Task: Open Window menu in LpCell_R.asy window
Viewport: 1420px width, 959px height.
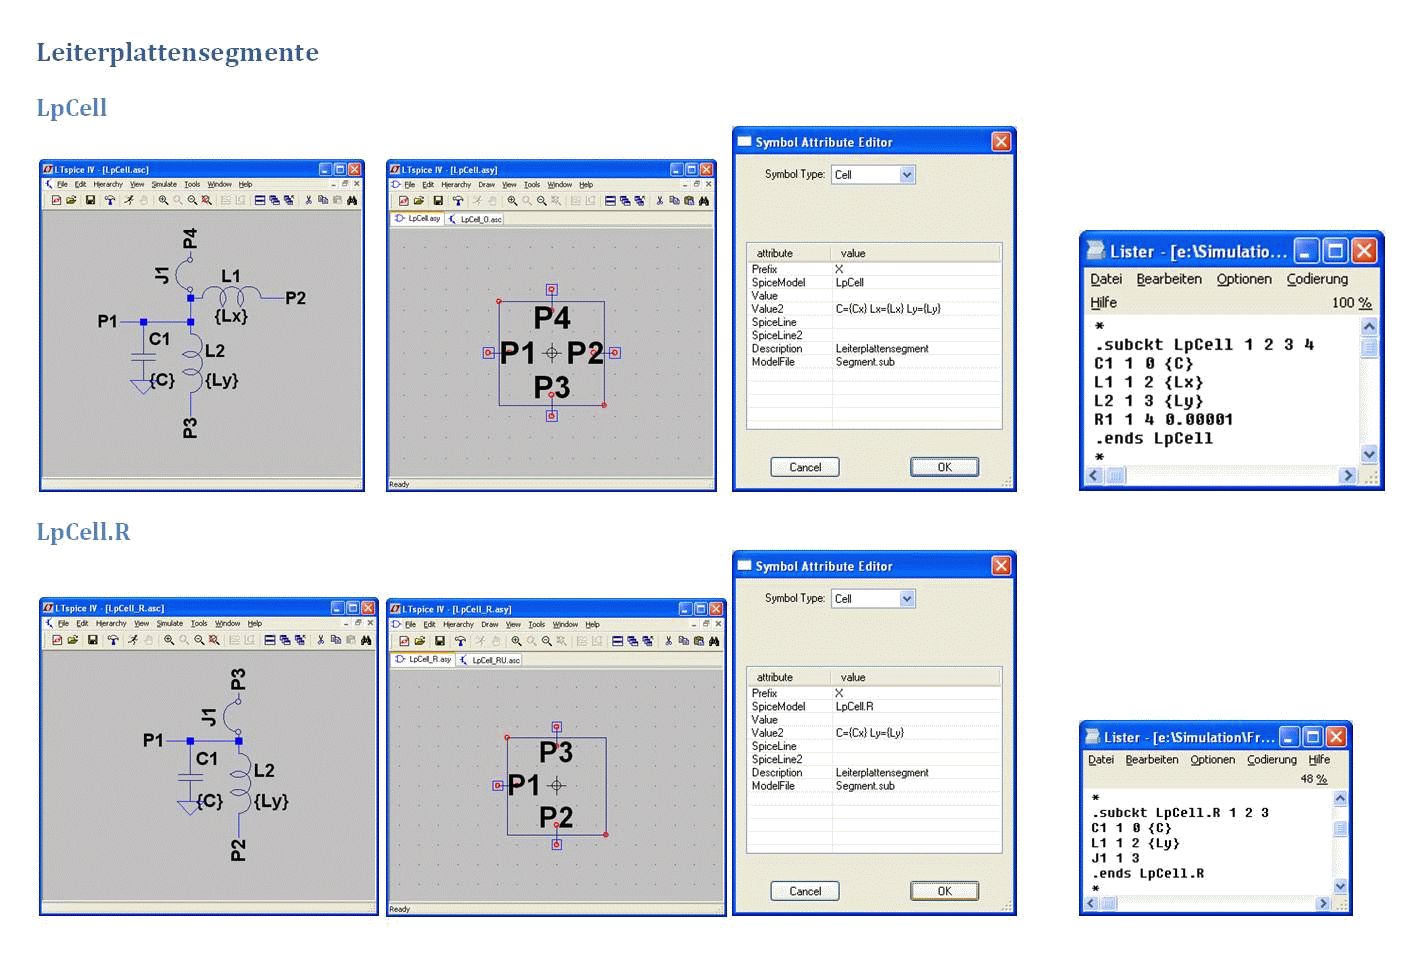Action: 565,625
